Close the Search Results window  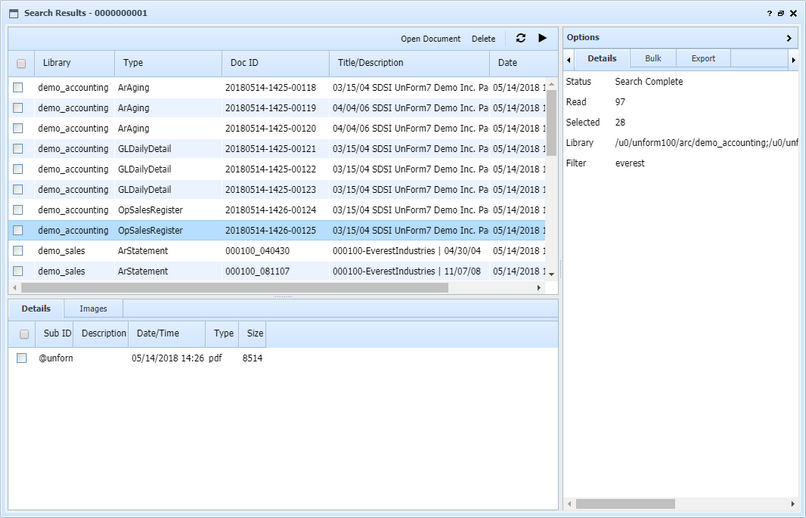[x=793, y=13]
